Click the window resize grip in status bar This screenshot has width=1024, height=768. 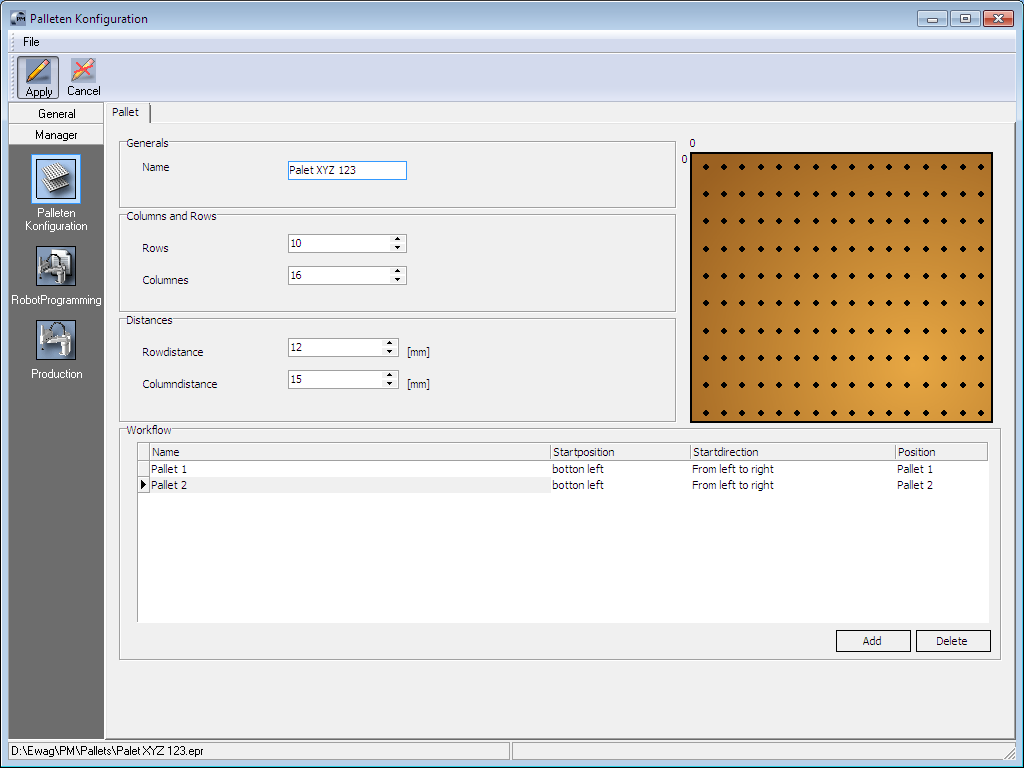click(1008, 752)
